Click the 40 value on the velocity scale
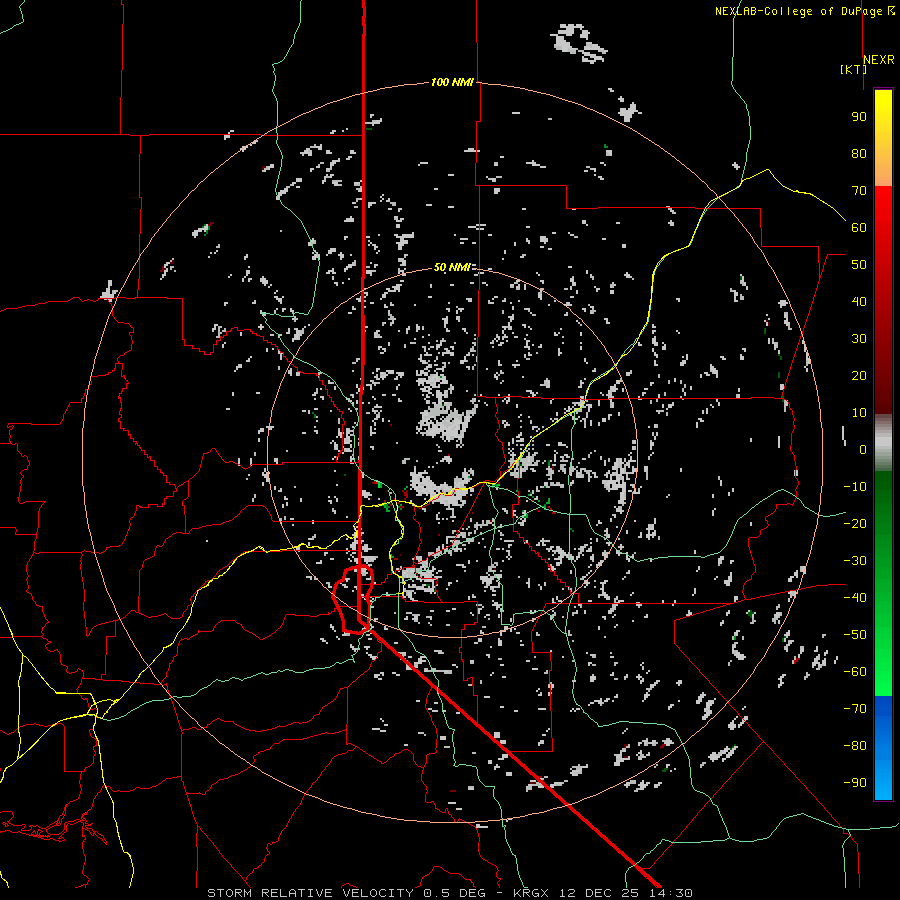The width and height of the screenshot is (900, 900). pos(859,301)
